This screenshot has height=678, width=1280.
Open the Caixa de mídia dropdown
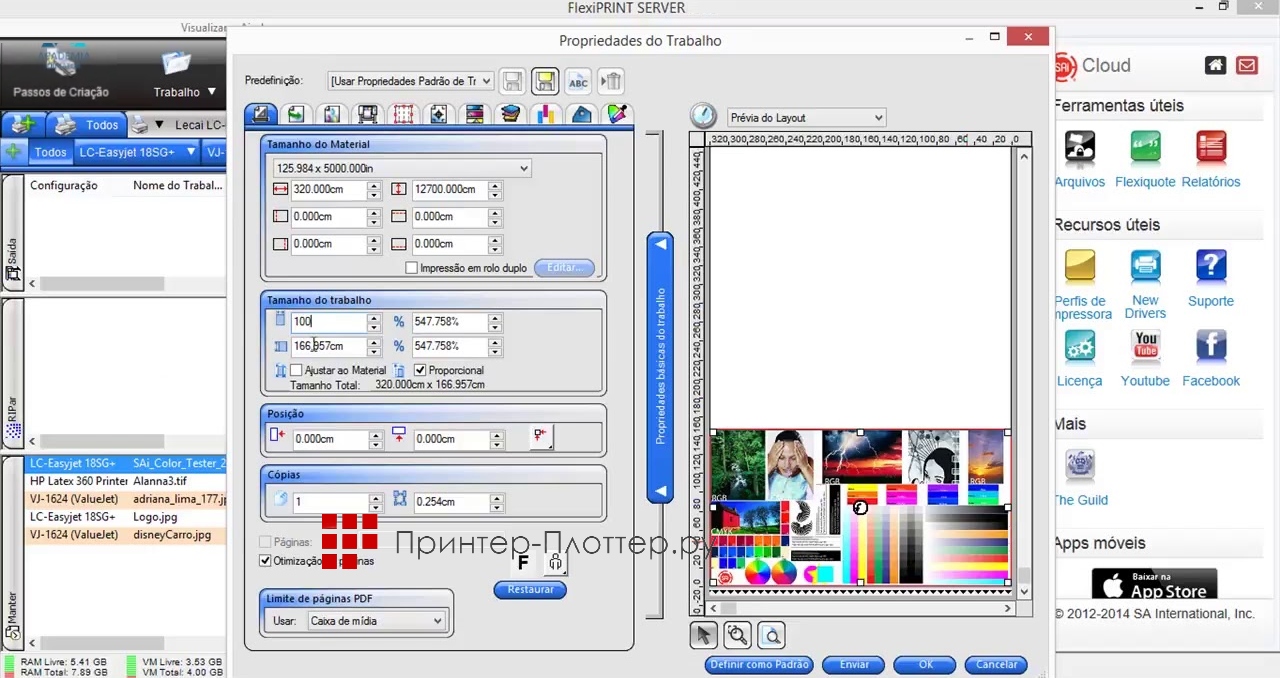375,621
